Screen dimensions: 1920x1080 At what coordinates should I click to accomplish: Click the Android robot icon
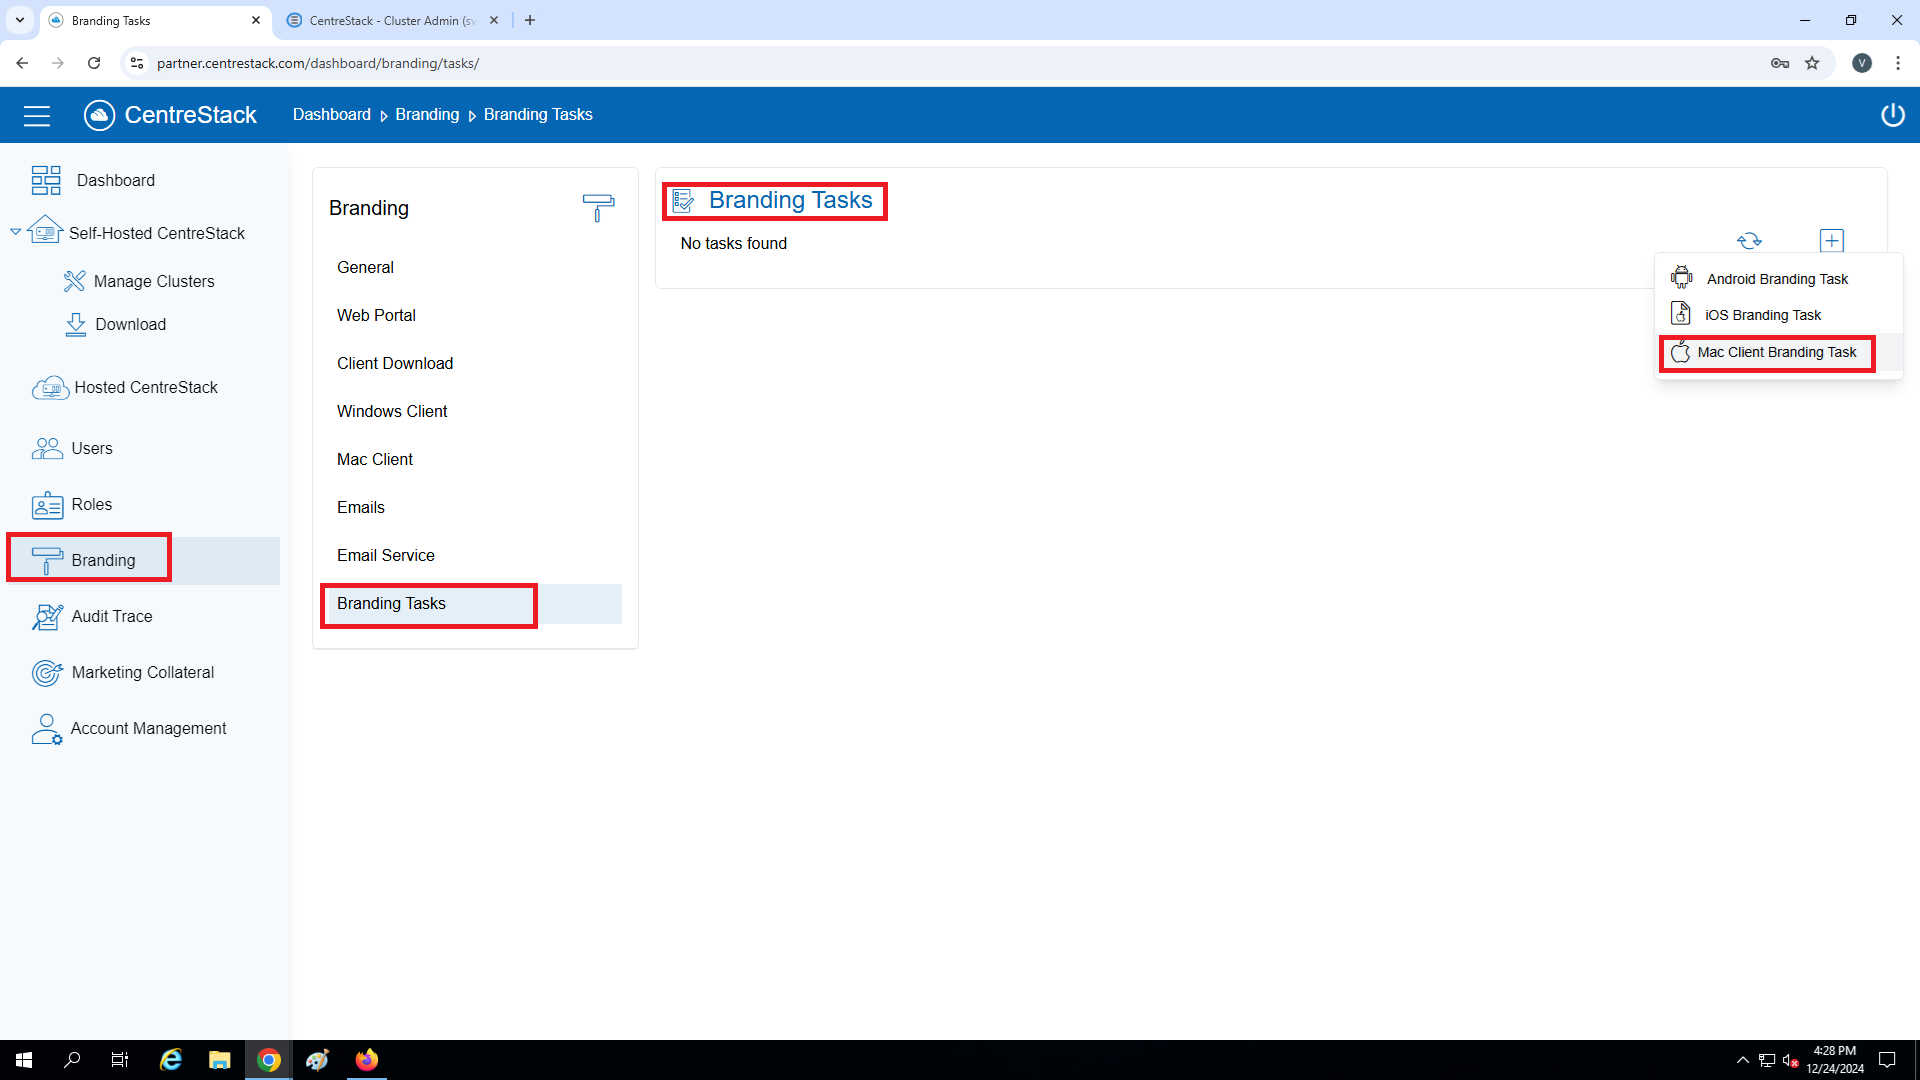tap(1682, 278)
